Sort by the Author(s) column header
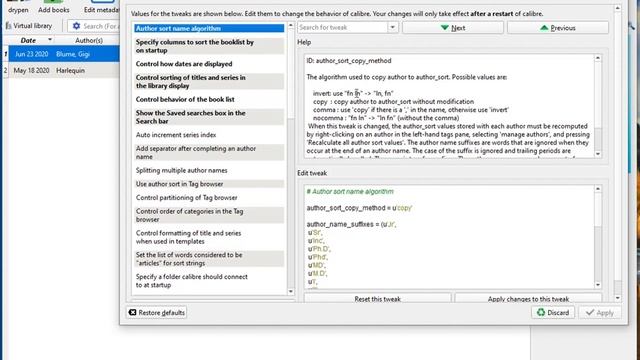This screenshot has height=360, width=640. [89, 40]
